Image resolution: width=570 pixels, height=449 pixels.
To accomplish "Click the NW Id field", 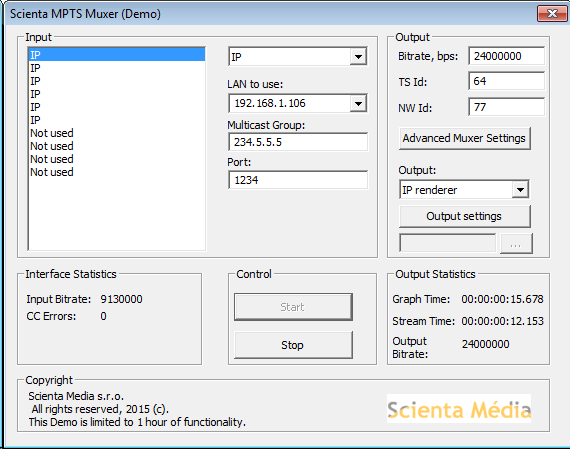I will [x=506, y=107].
